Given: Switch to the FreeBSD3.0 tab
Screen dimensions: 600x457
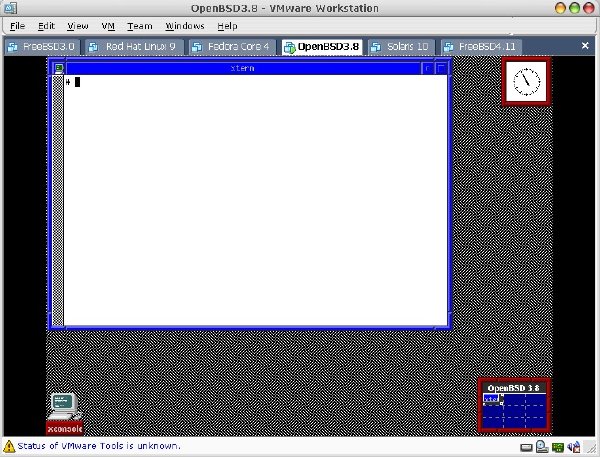Looking at the screenshot, I should (x=42, y=47).
